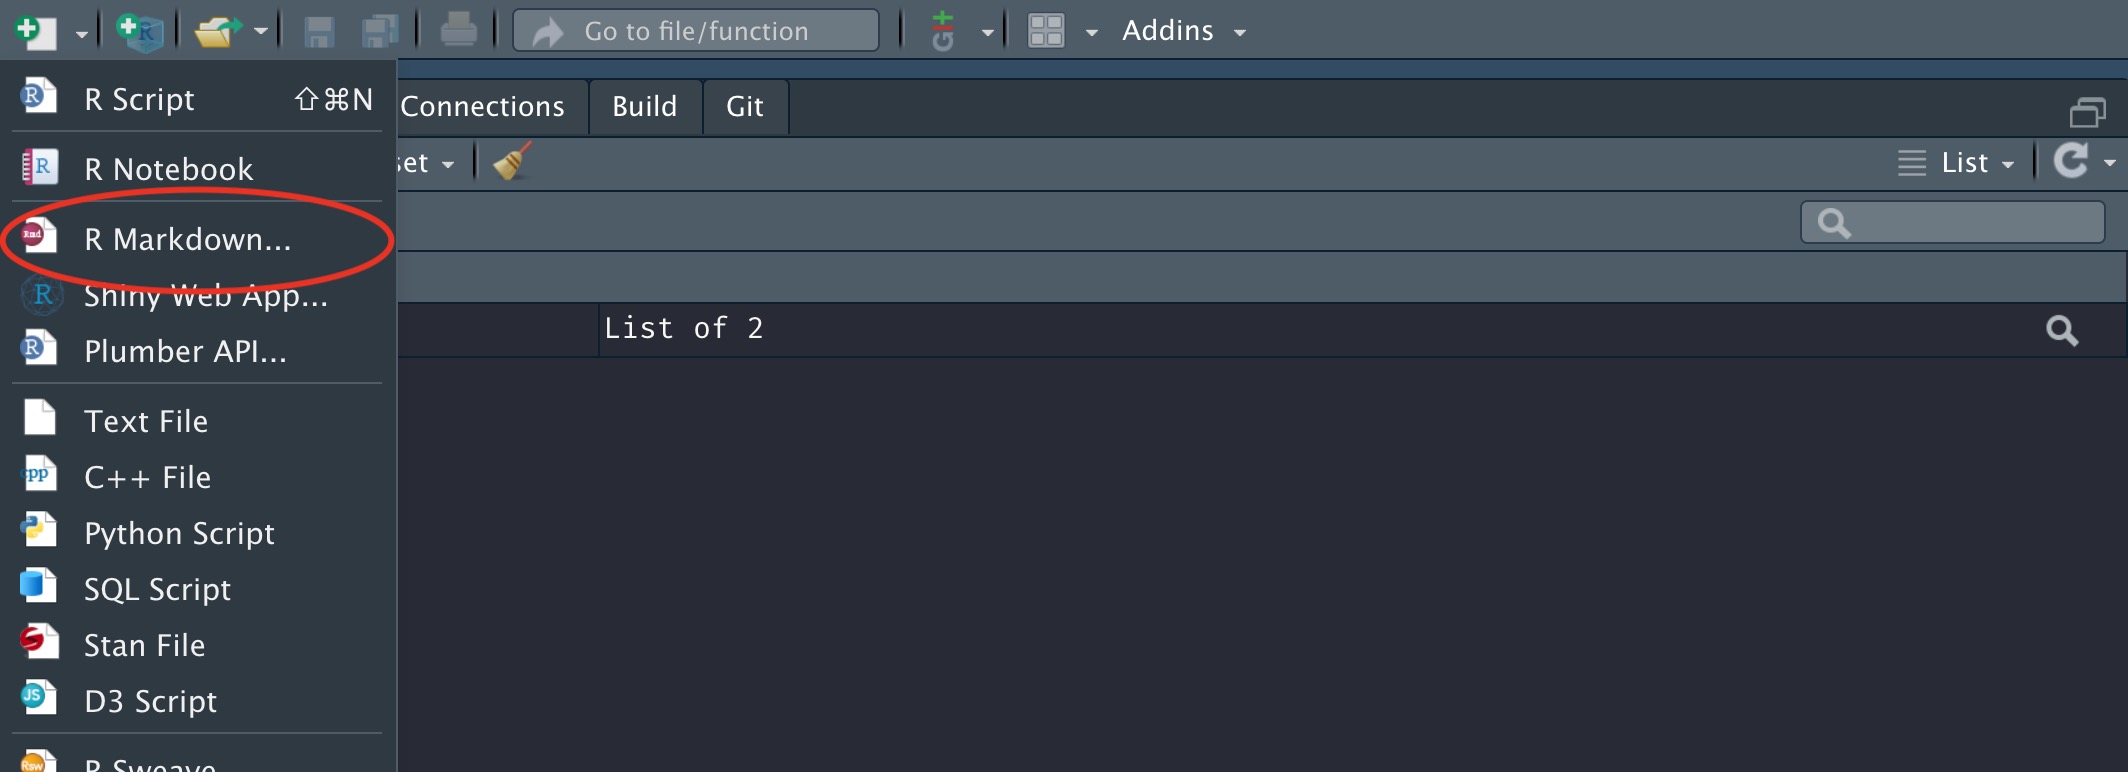Switch to the Git tab
The image size is (2128, 772).
pyautogui.click(x=745, y=106)
